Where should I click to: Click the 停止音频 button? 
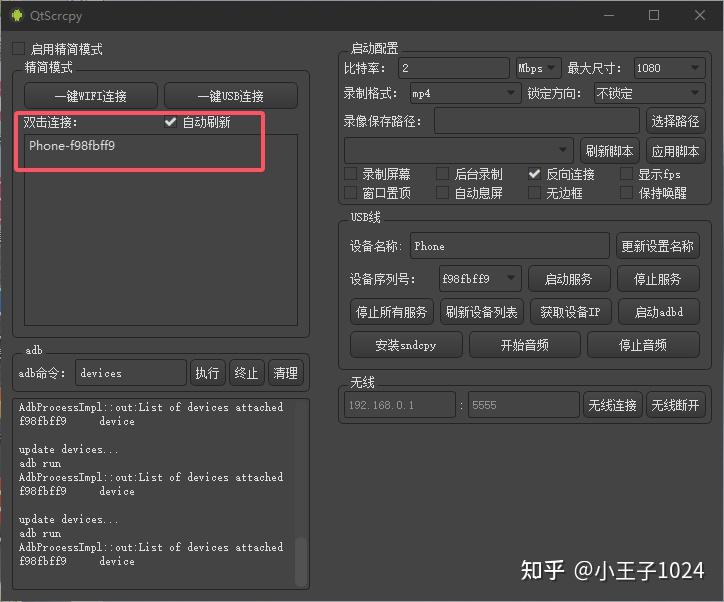[643, 345]
